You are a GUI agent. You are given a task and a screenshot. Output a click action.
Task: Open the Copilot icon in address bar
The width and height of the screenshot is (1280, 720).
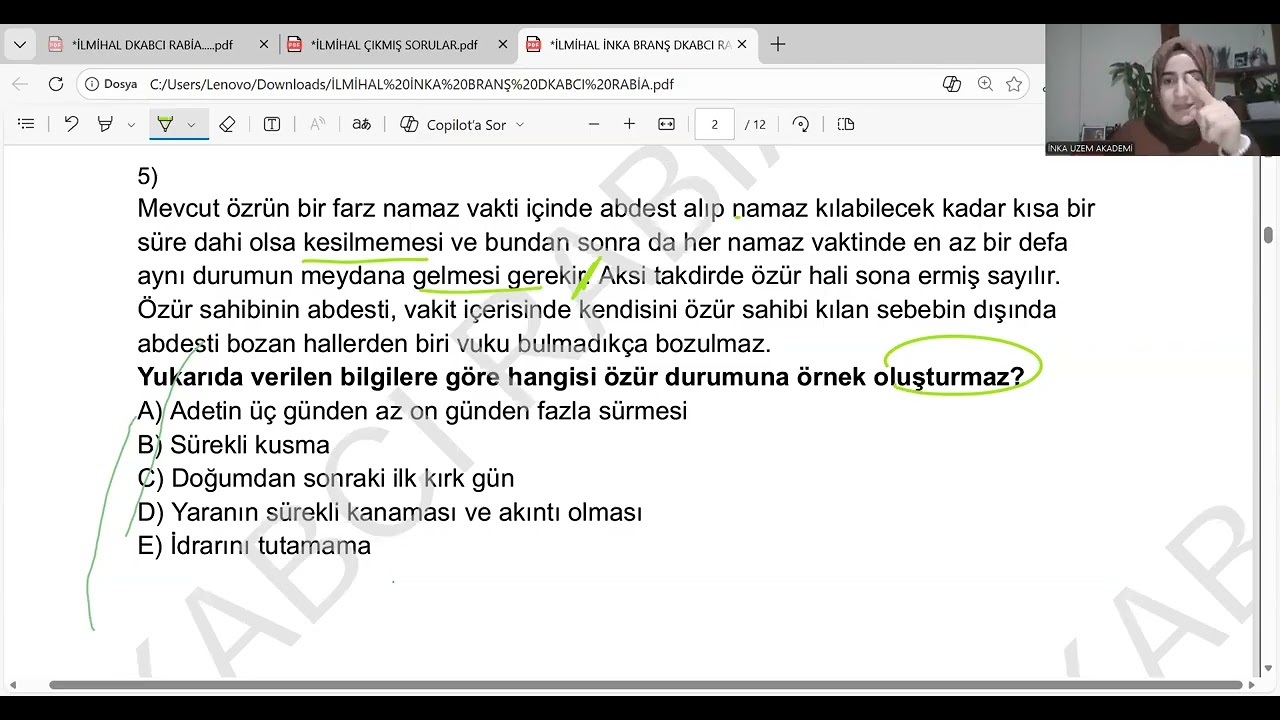point(952,84)
